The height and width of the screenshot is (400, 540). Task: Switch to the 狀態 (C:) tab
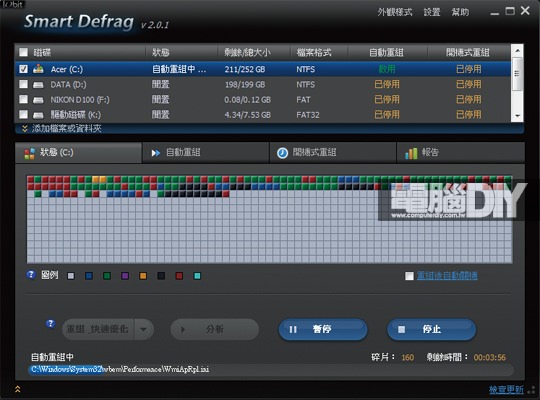click(x=79, y=153)
